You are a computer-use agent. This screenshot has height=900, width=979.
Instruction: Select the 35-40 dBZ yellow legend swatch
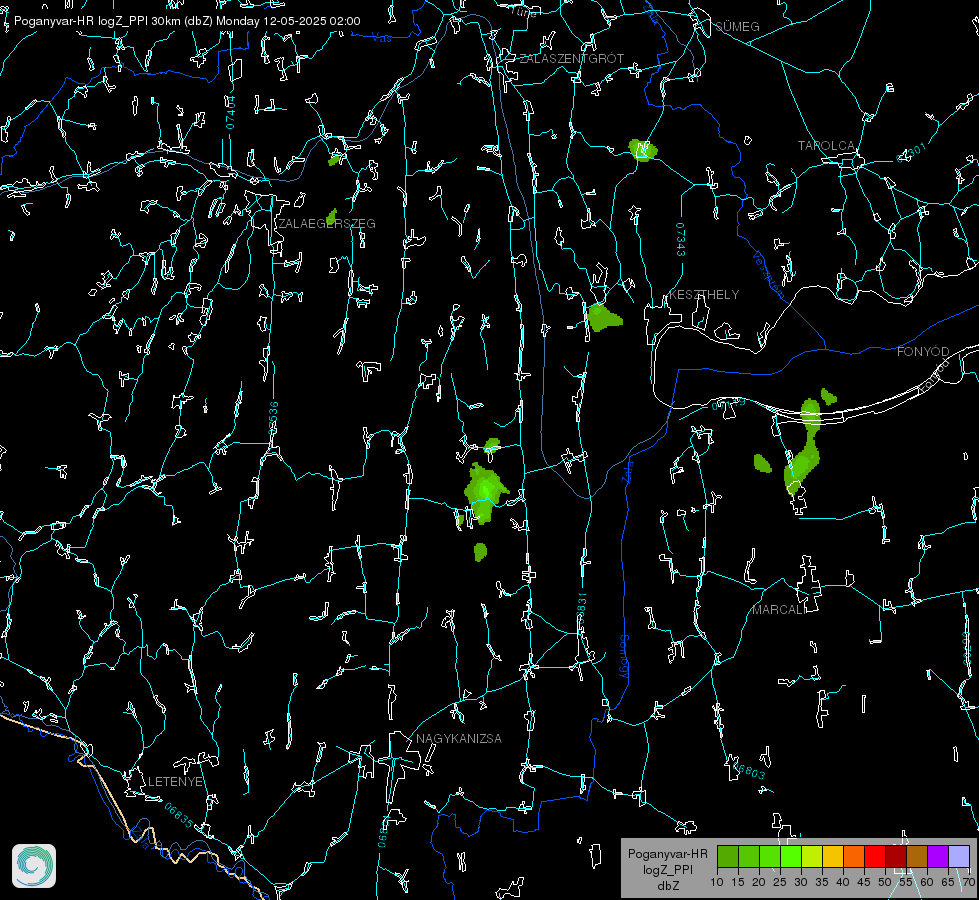[833, 856]
